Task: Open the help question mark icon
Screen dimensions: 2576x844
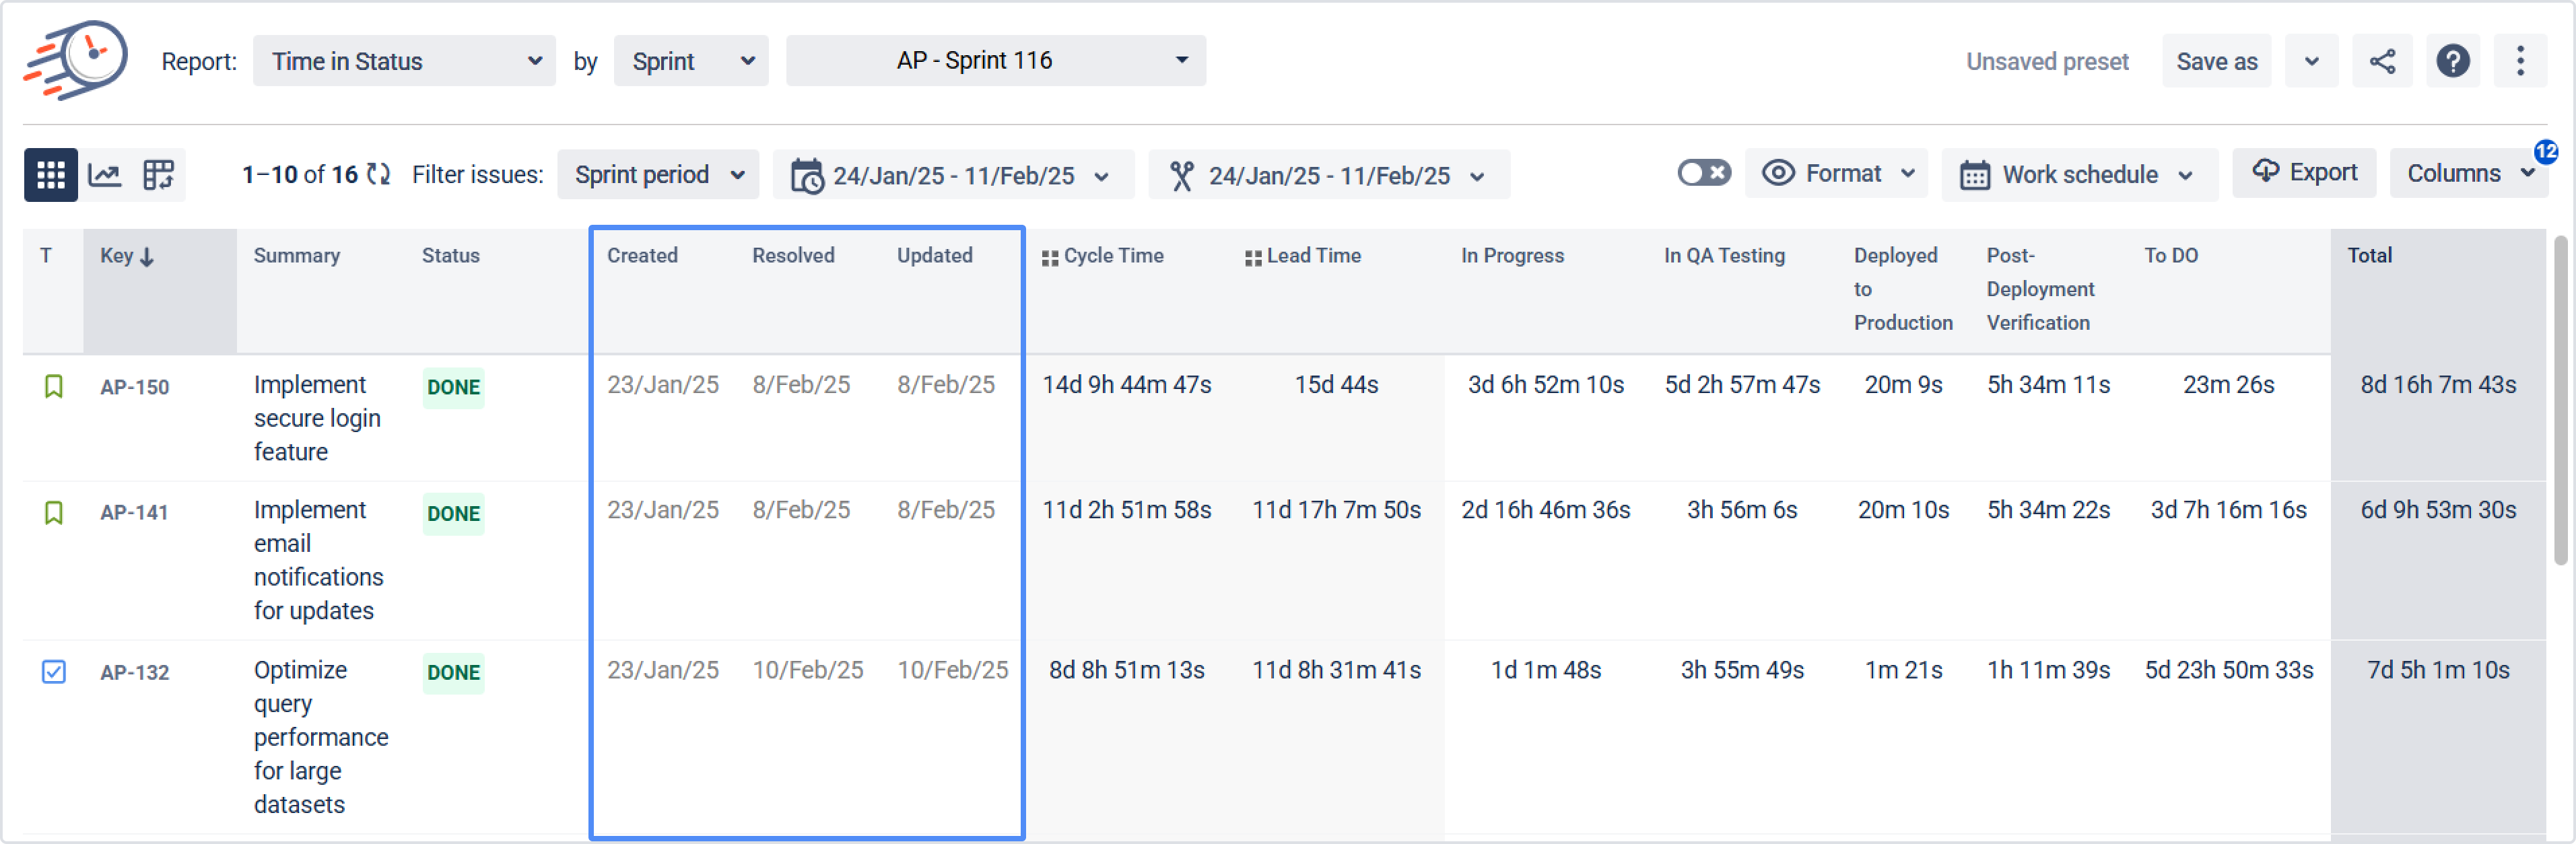Action: pos(2452,61)
